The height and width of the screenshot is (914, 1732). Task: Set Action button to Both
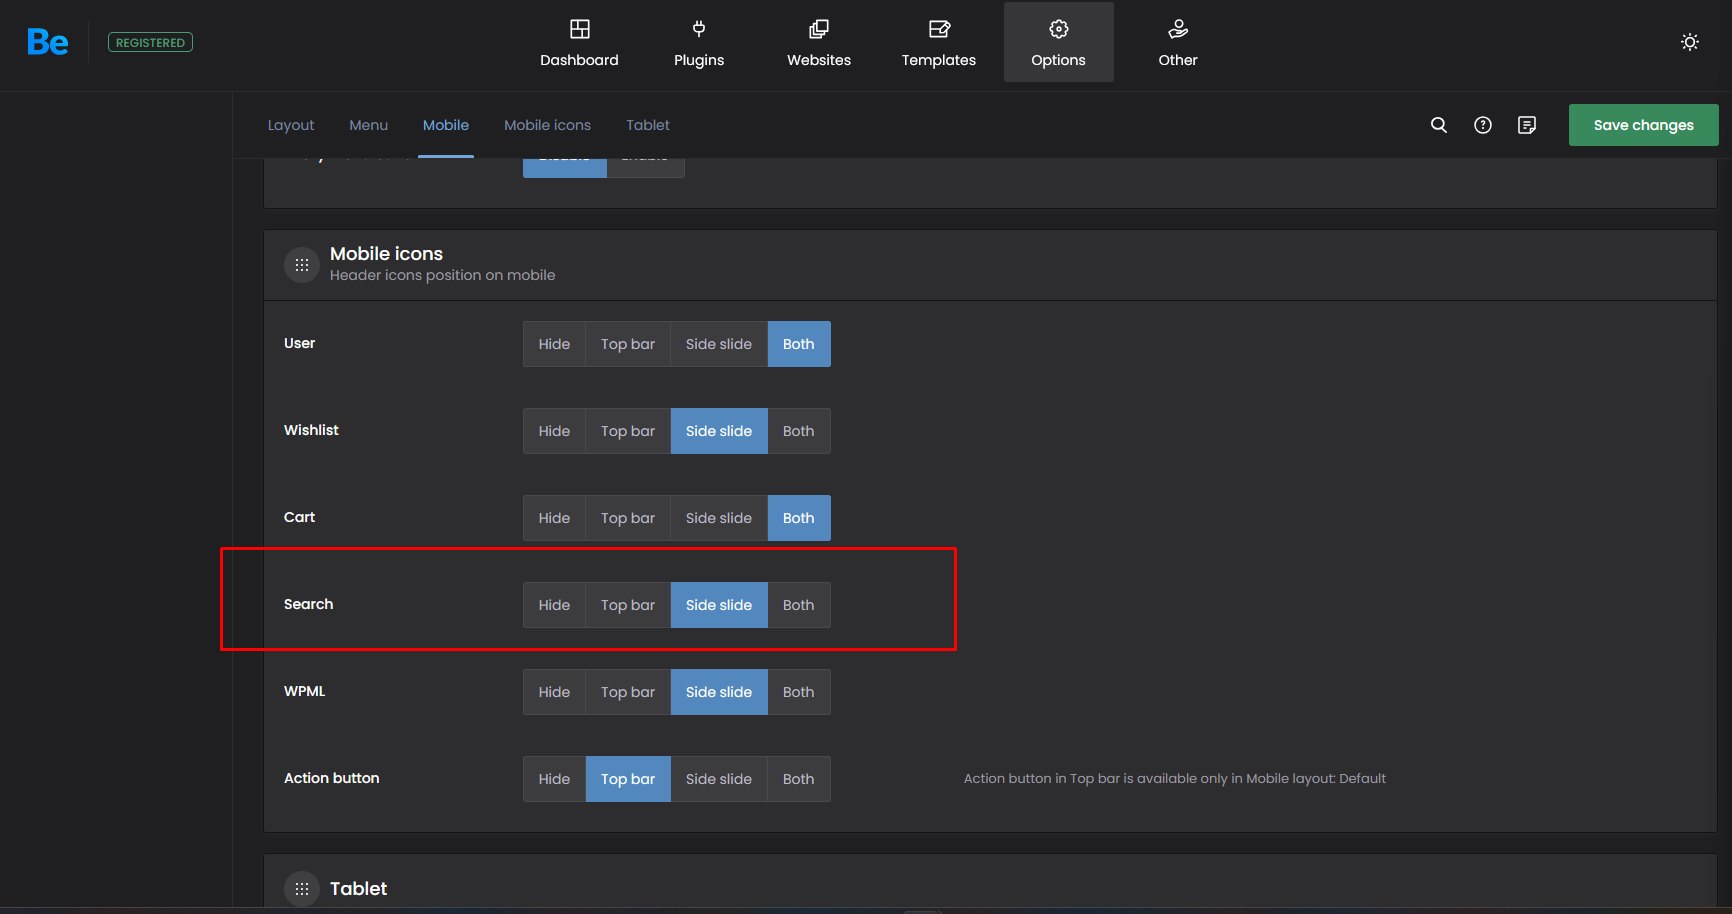click(799, 779)
